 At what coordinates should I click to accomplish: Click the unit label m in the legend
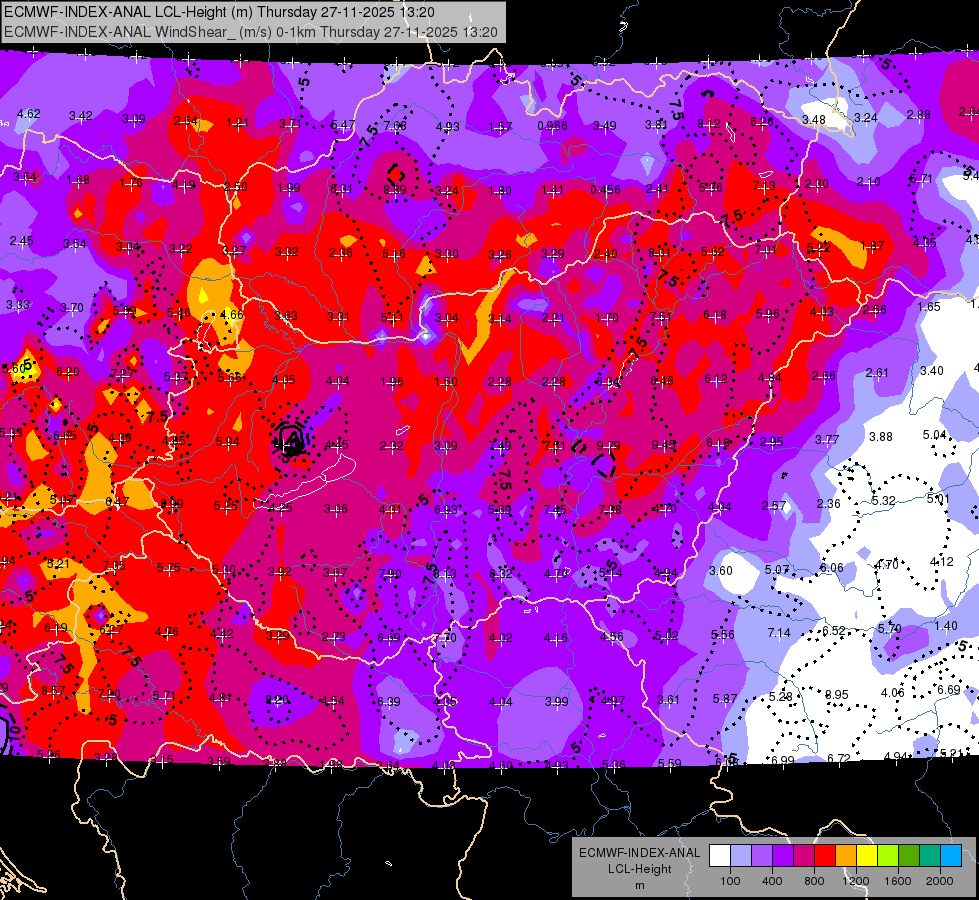(x=639, y=886)
